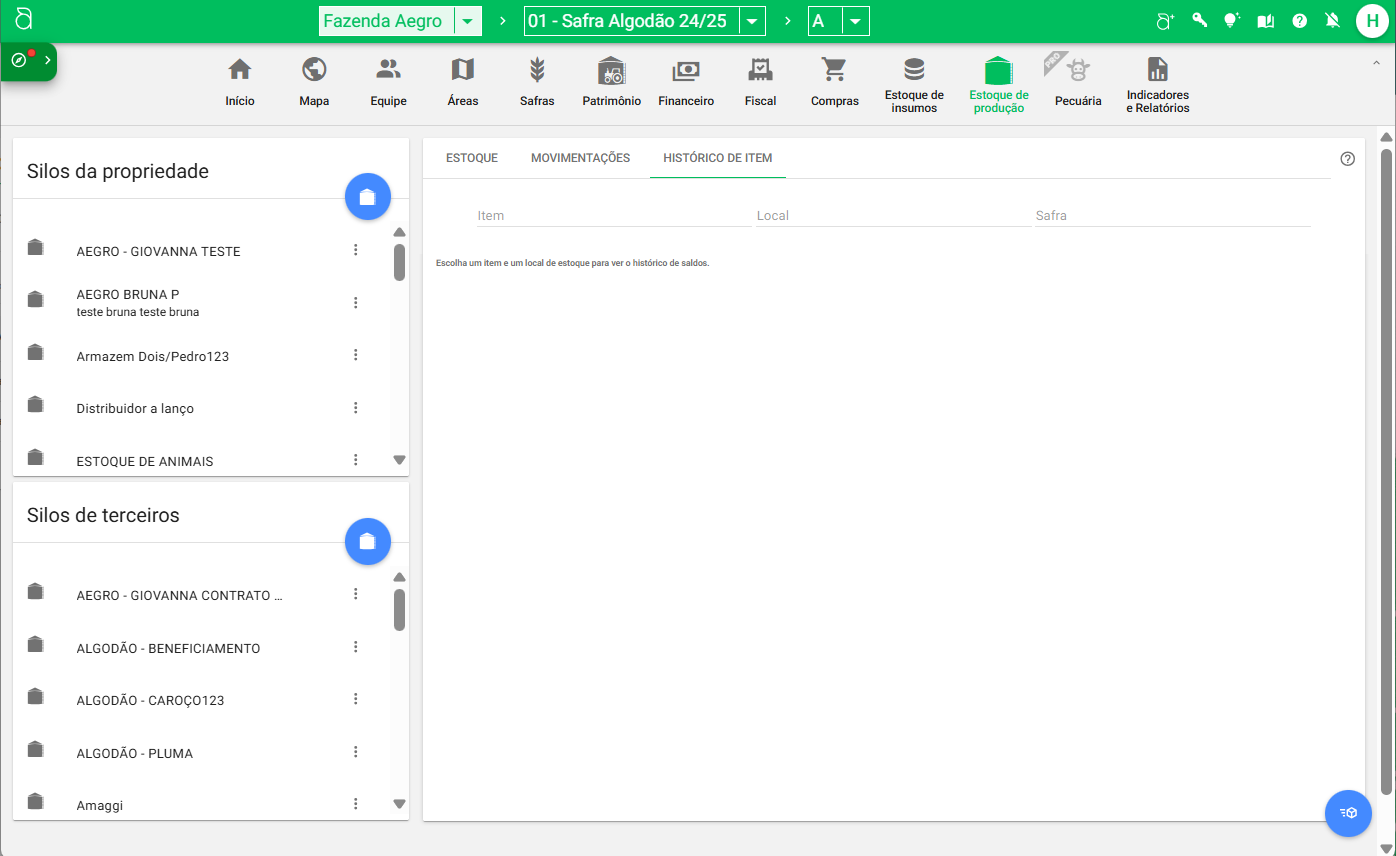
Task: Select the ALGODÃO - PLUMA silo
Action: [x=135, y=753]
